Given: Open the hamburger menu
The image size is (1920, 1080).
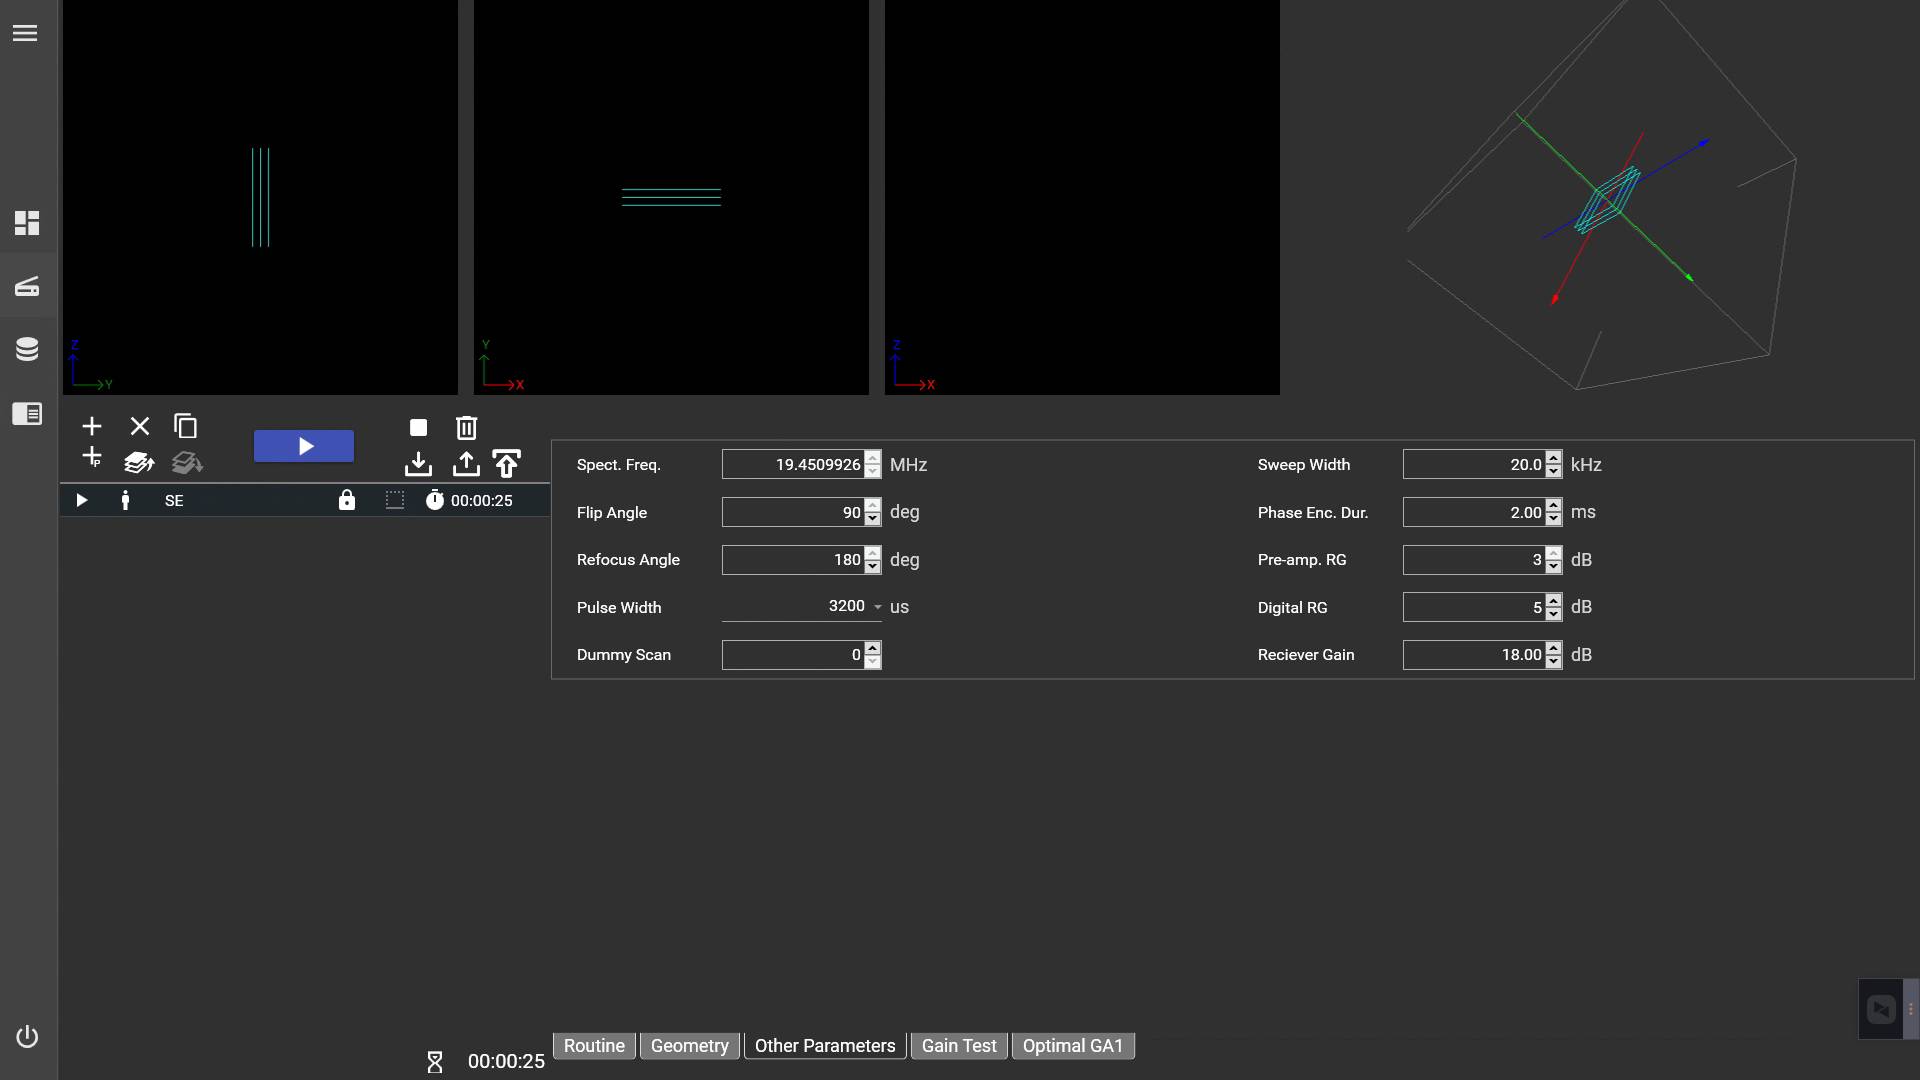Looking at the screenshot, I should point(25,33).
